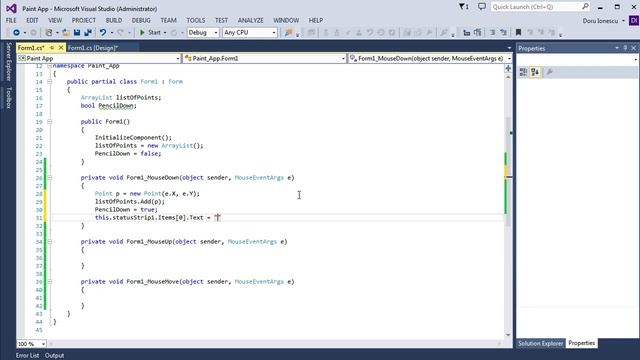Close the Form1.cs tab with its X
Screen dimensions: 640x360
click(x=61, y=48)
